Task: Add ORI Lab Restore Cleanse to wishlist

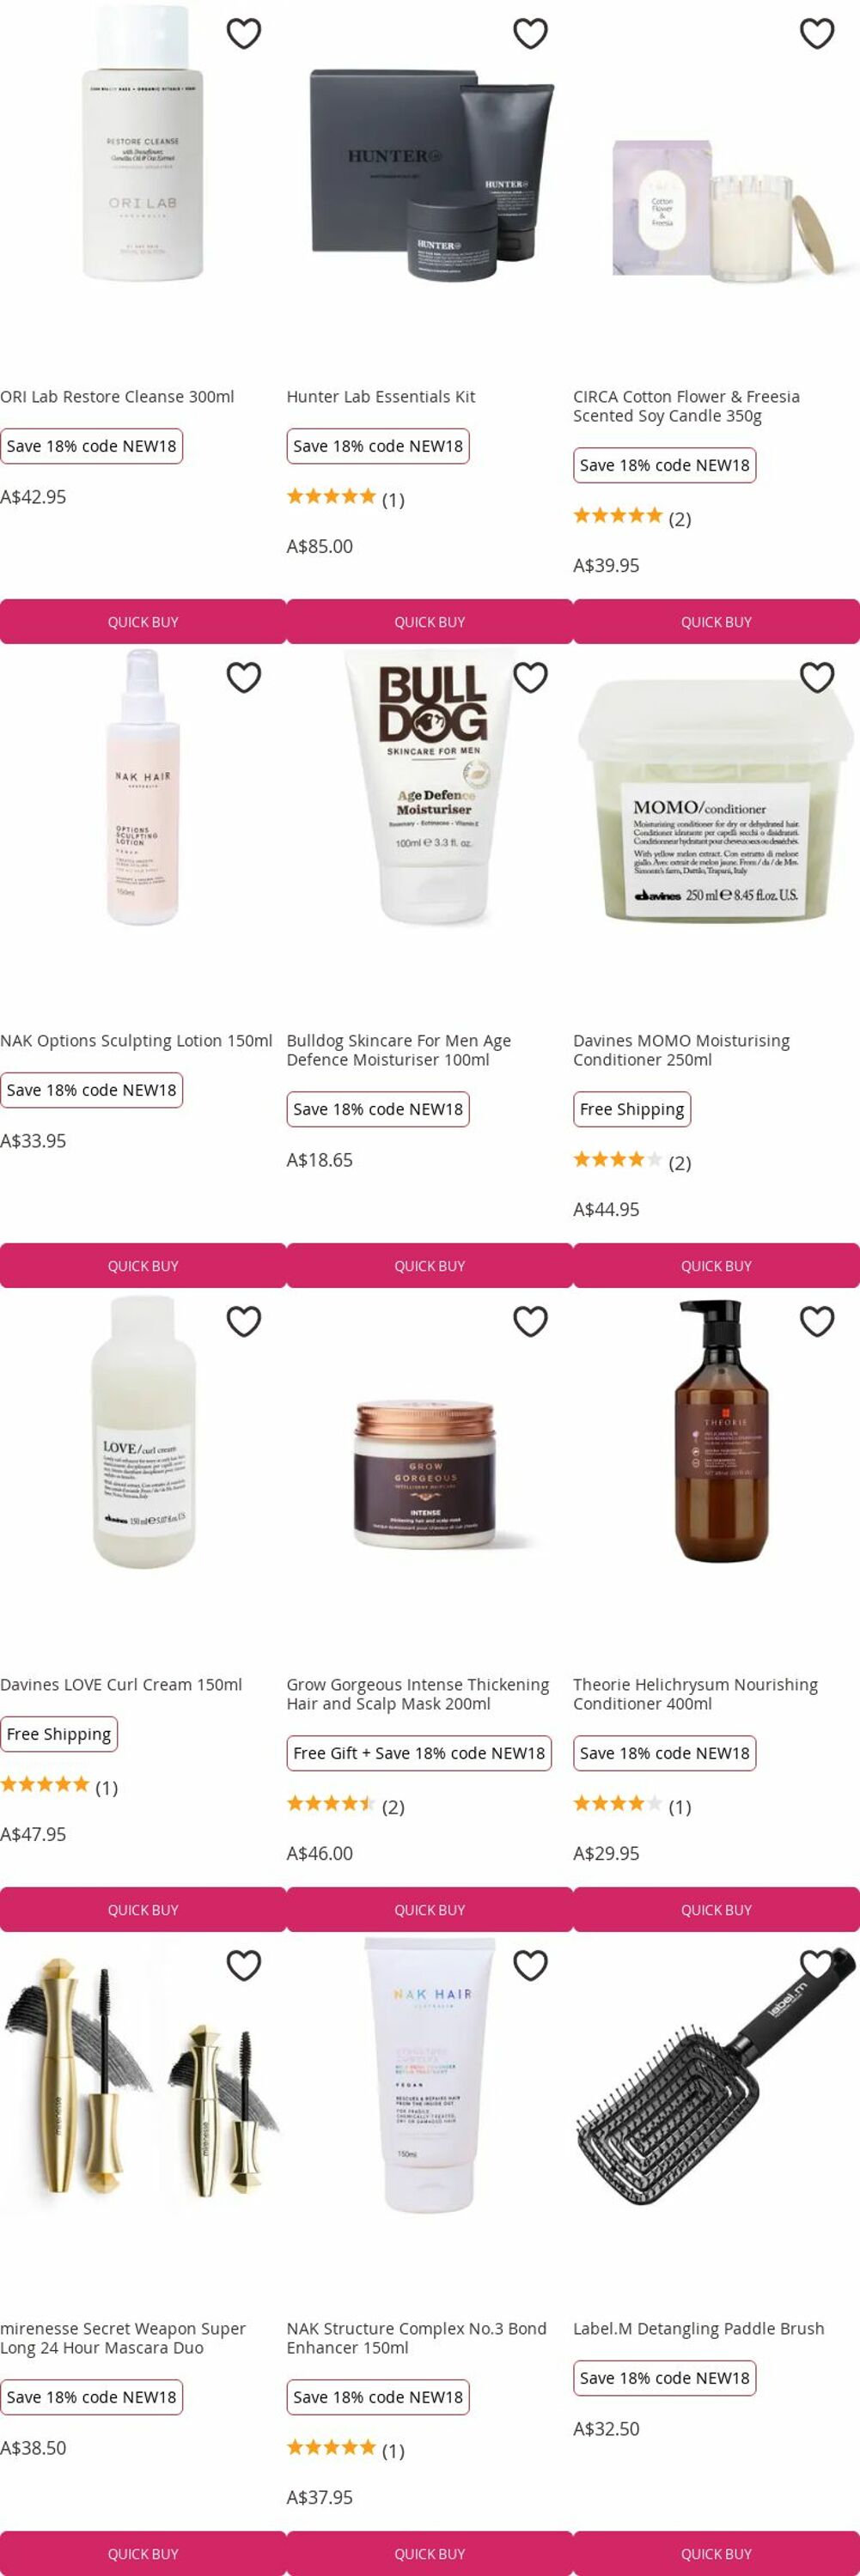Action: click(244, 34)
